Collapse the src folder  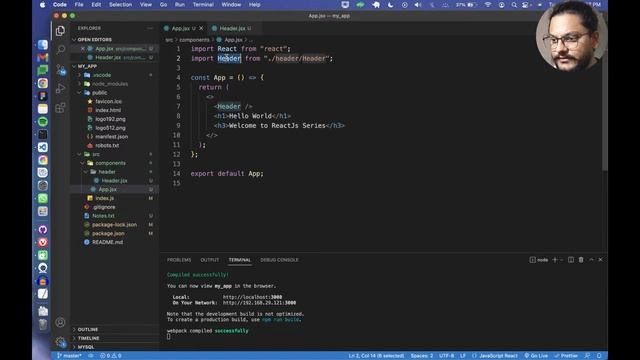point(96,154)
